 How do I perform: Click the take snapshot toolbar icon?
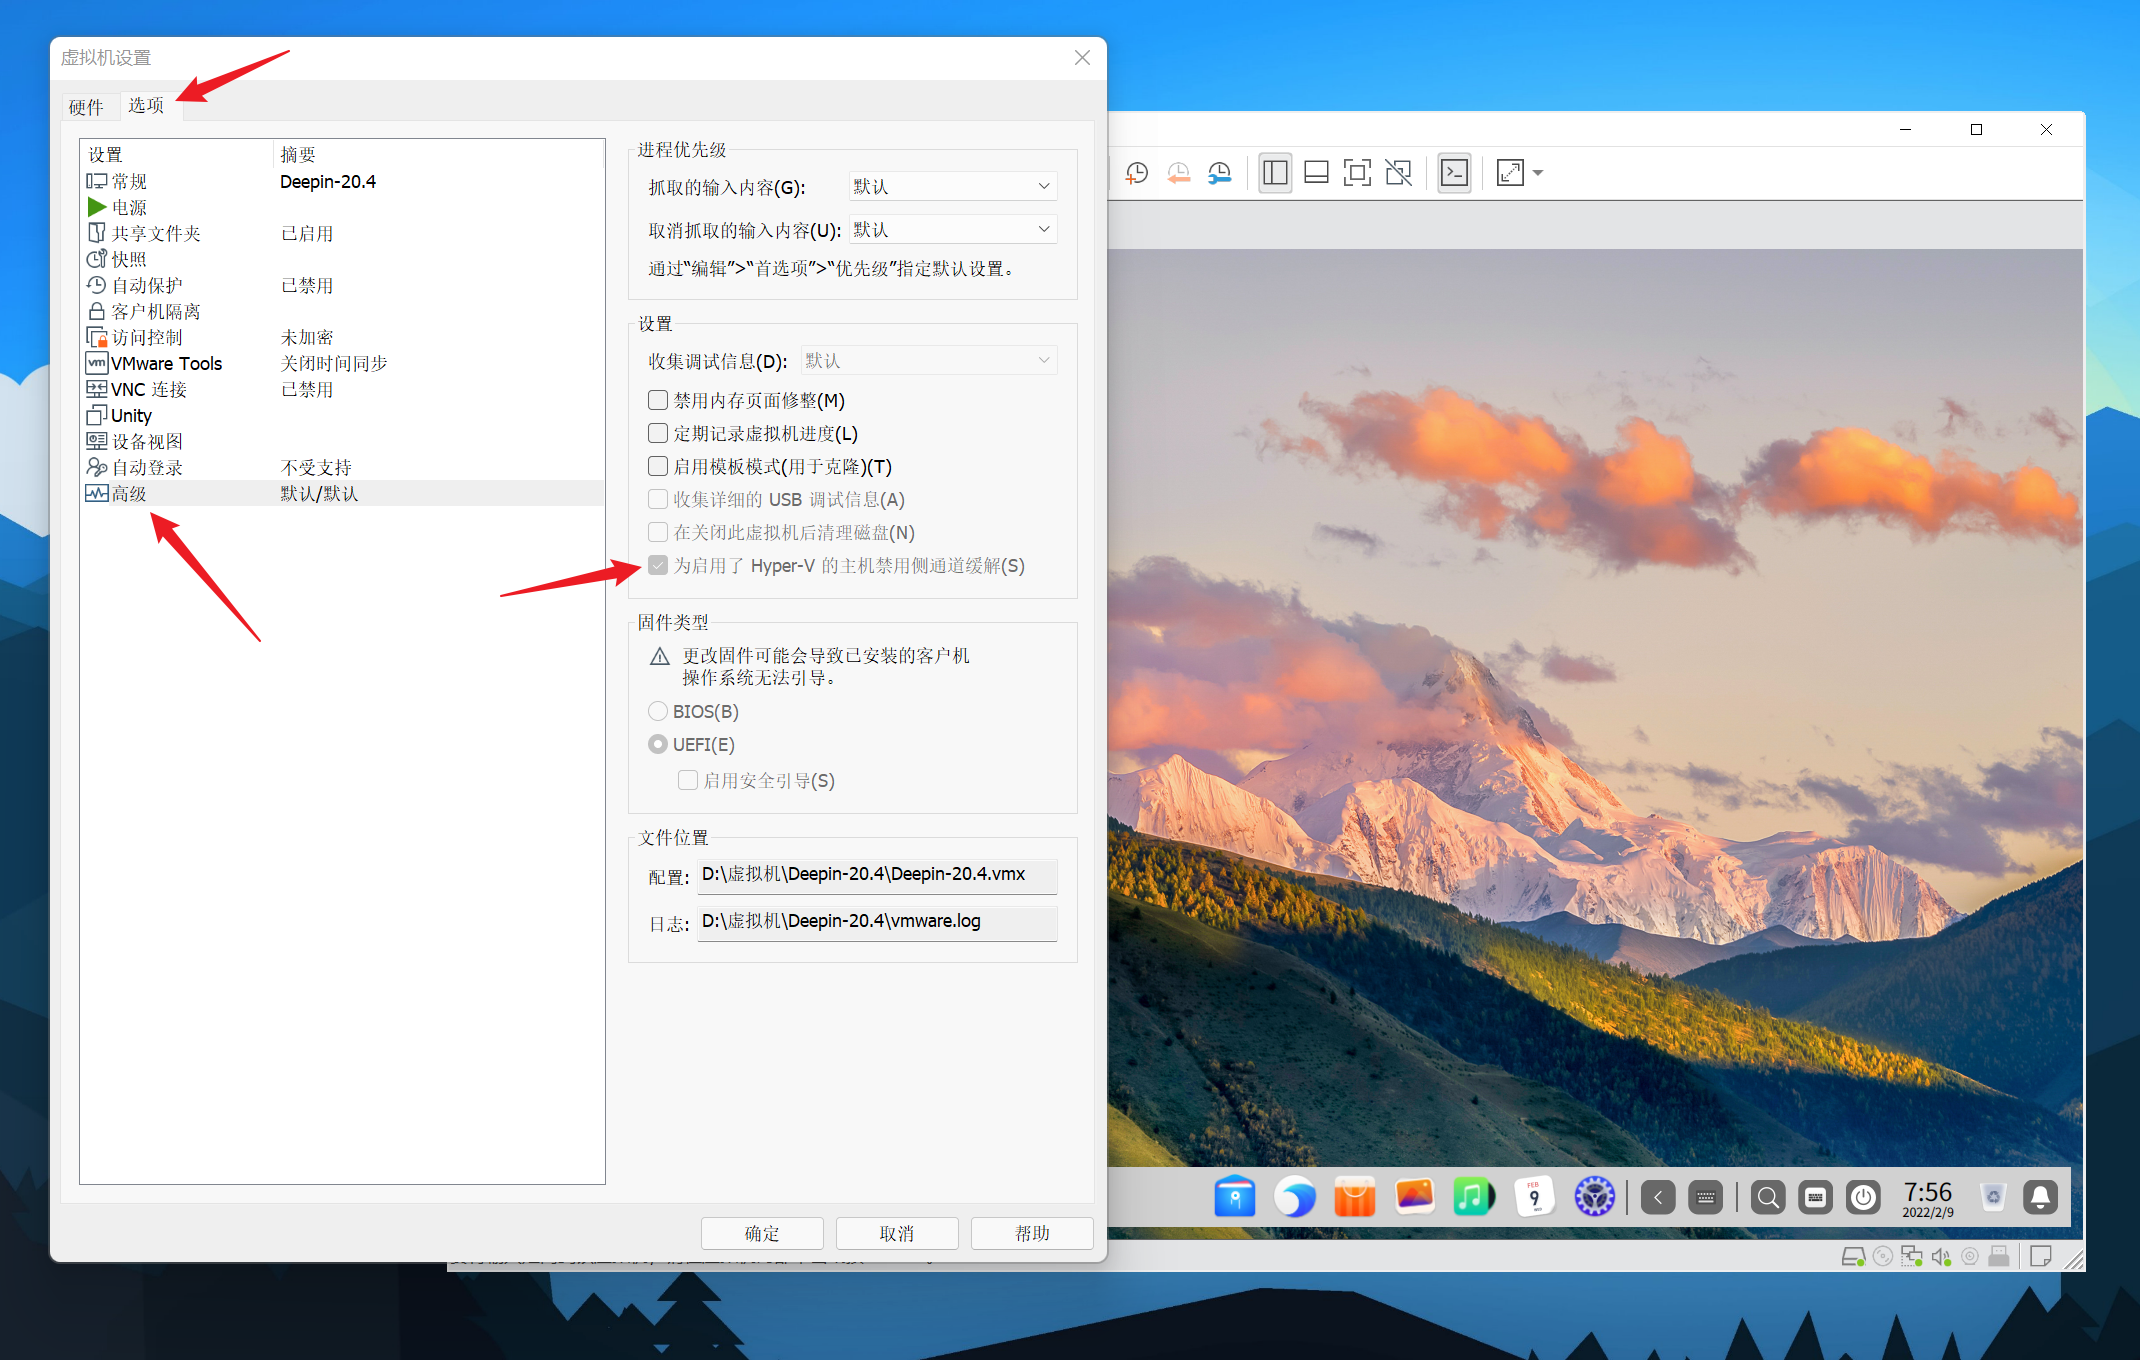pos(1137,173)
